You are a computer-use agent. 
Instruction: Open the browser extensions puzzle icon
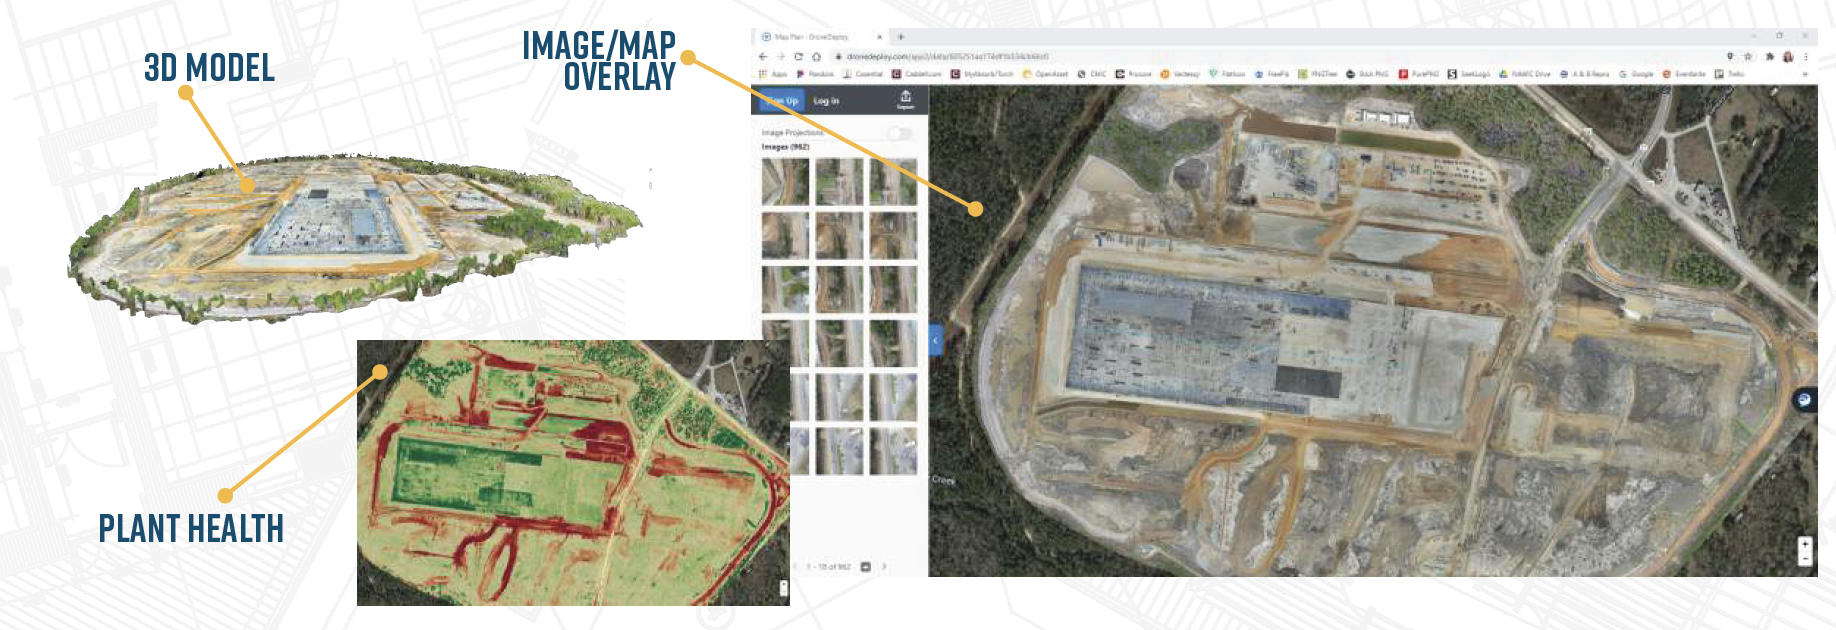coord(1769,57)
